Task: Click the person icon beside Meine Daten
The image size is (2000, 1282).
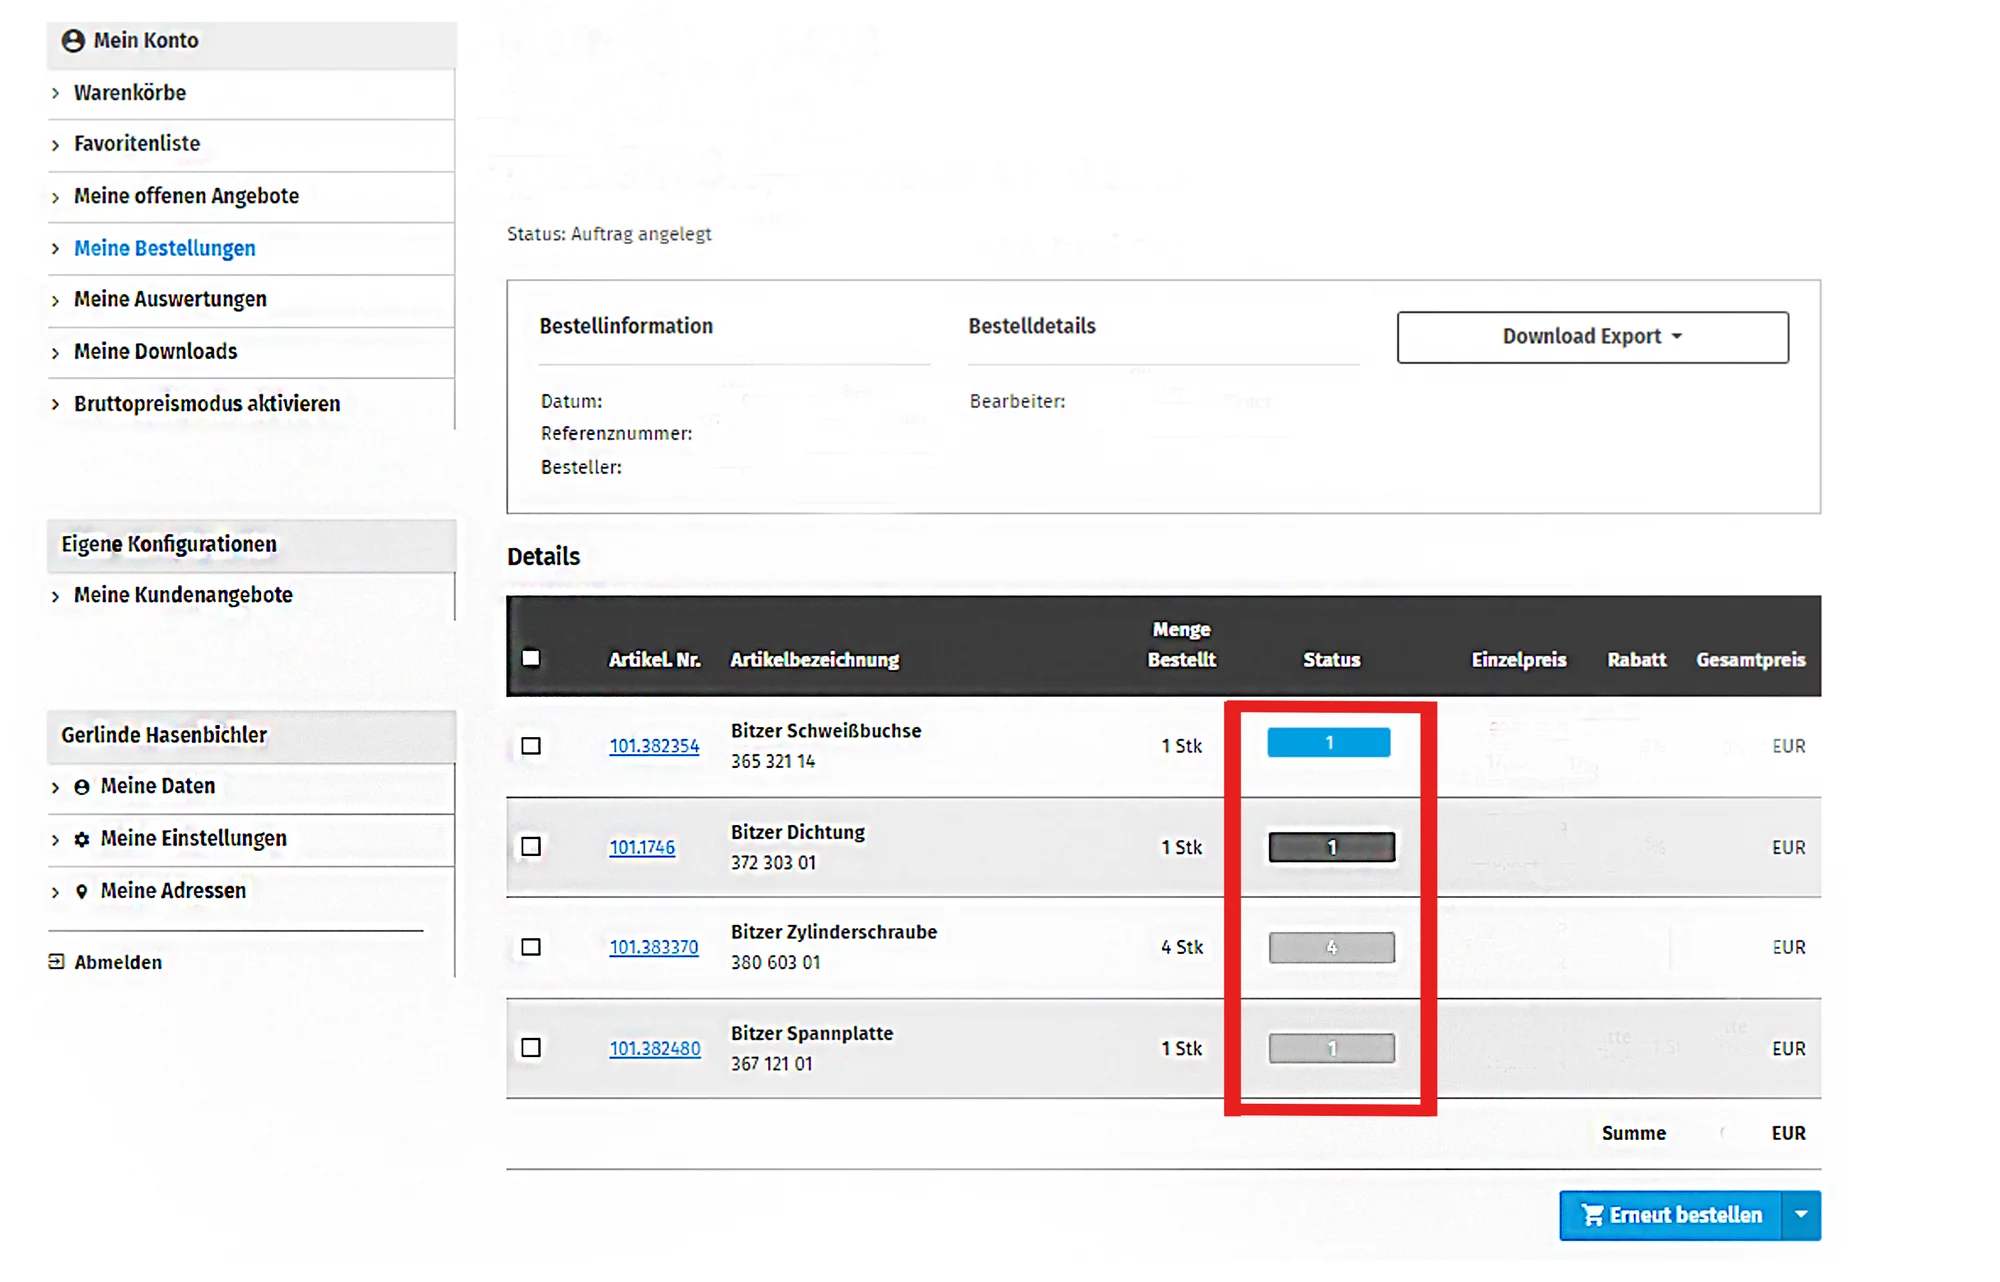Action: coord(82,787)
